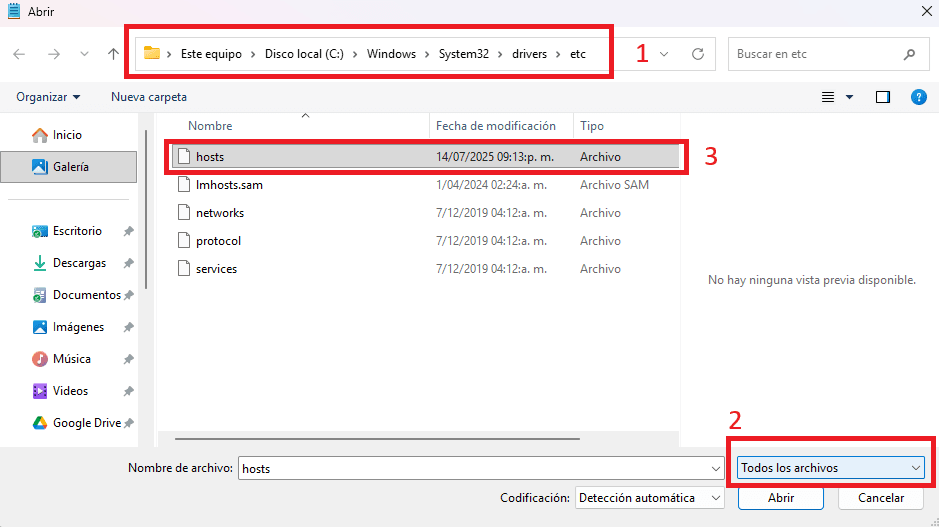Open Google Drive in the sidebar
Image resolution: width=939 pixels, height=527 pixels.
click(86, 423)
